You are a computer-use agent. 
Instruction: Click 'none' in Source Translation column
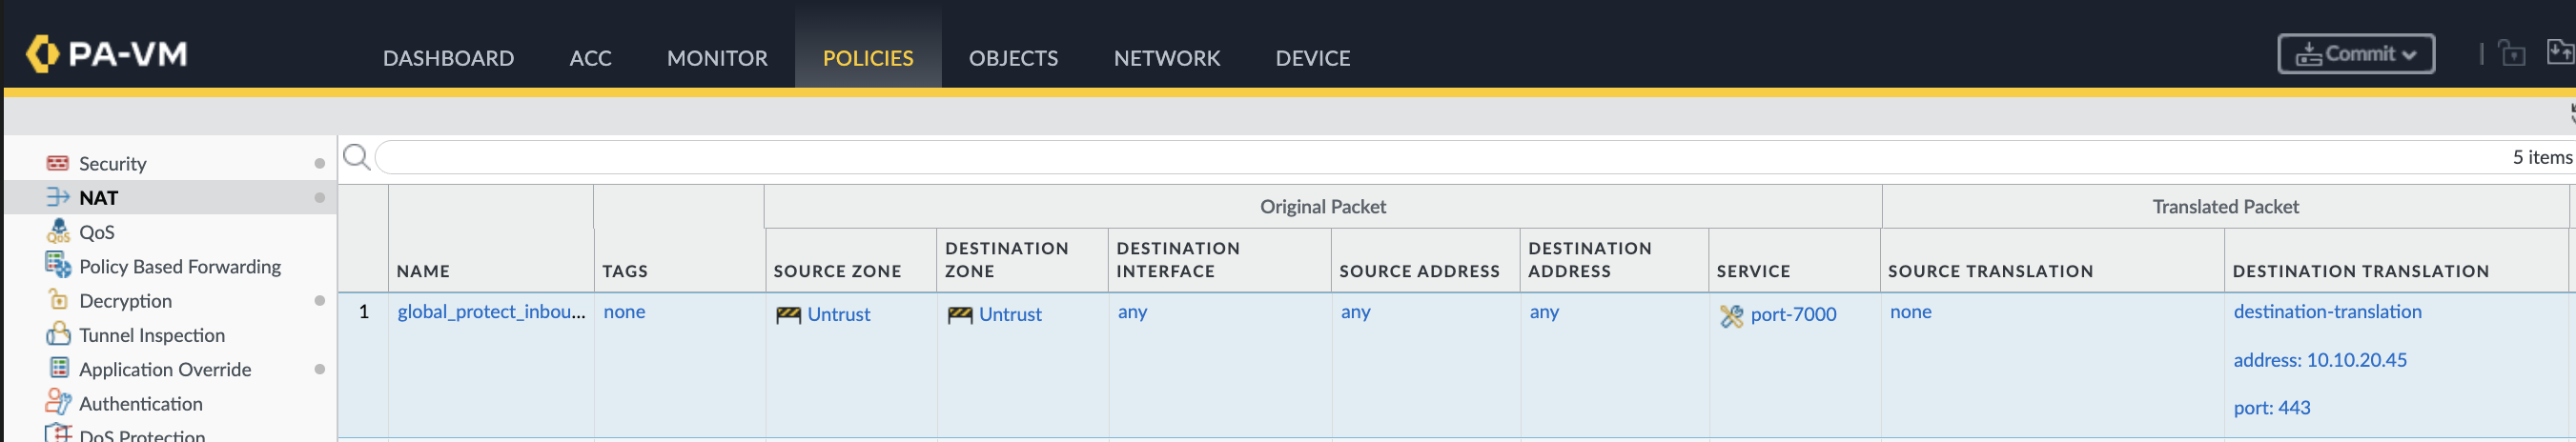click(x=1910, y=312)
